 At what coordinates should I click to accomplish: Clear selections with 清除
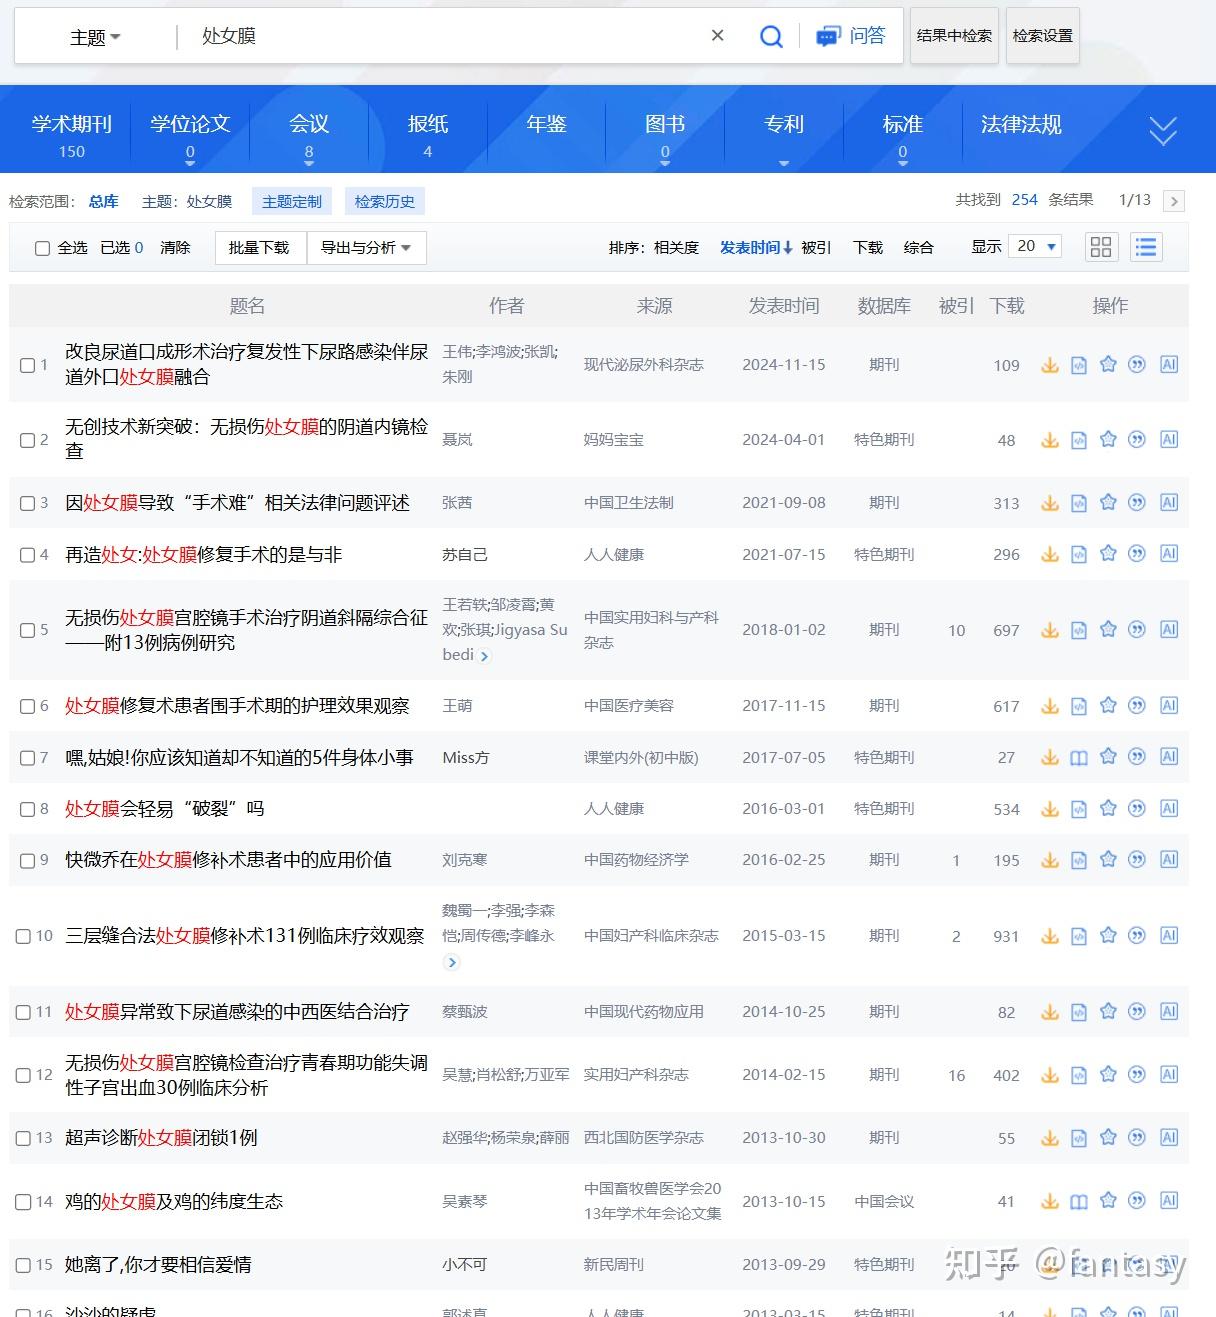pos(175,248)
